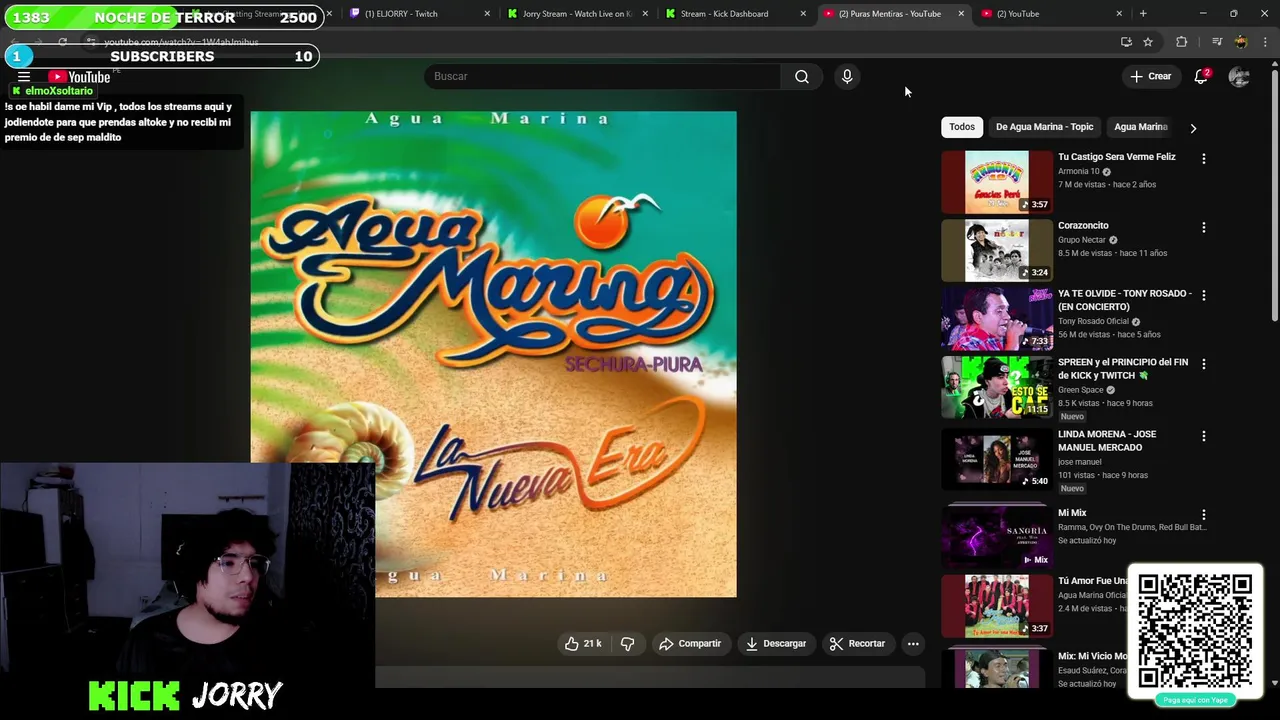The width and height of the screenshot is (1280, 720).
Task: Open Tu Castigo Sera Verme Feliz thumbnail
Action: point(997,182)
